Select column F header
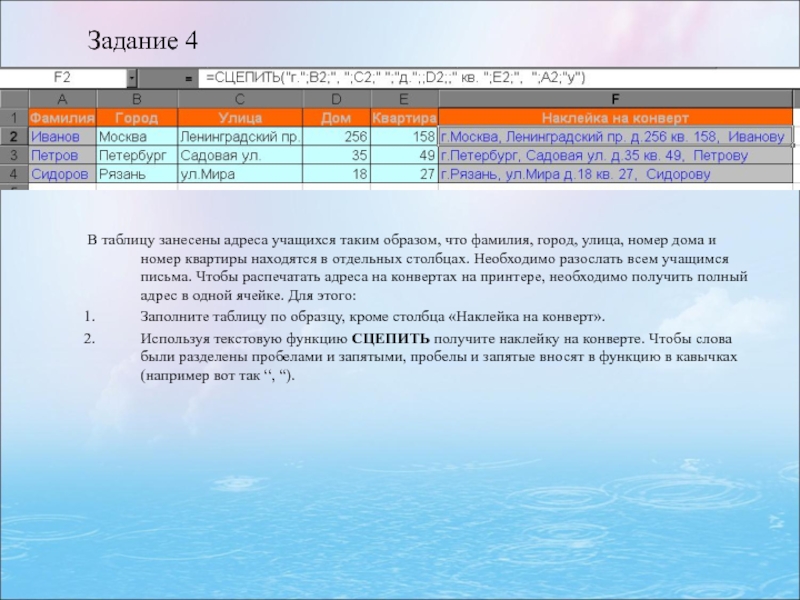Image resolution: width=800 pixels, height=600 pixels. point(614,98)
